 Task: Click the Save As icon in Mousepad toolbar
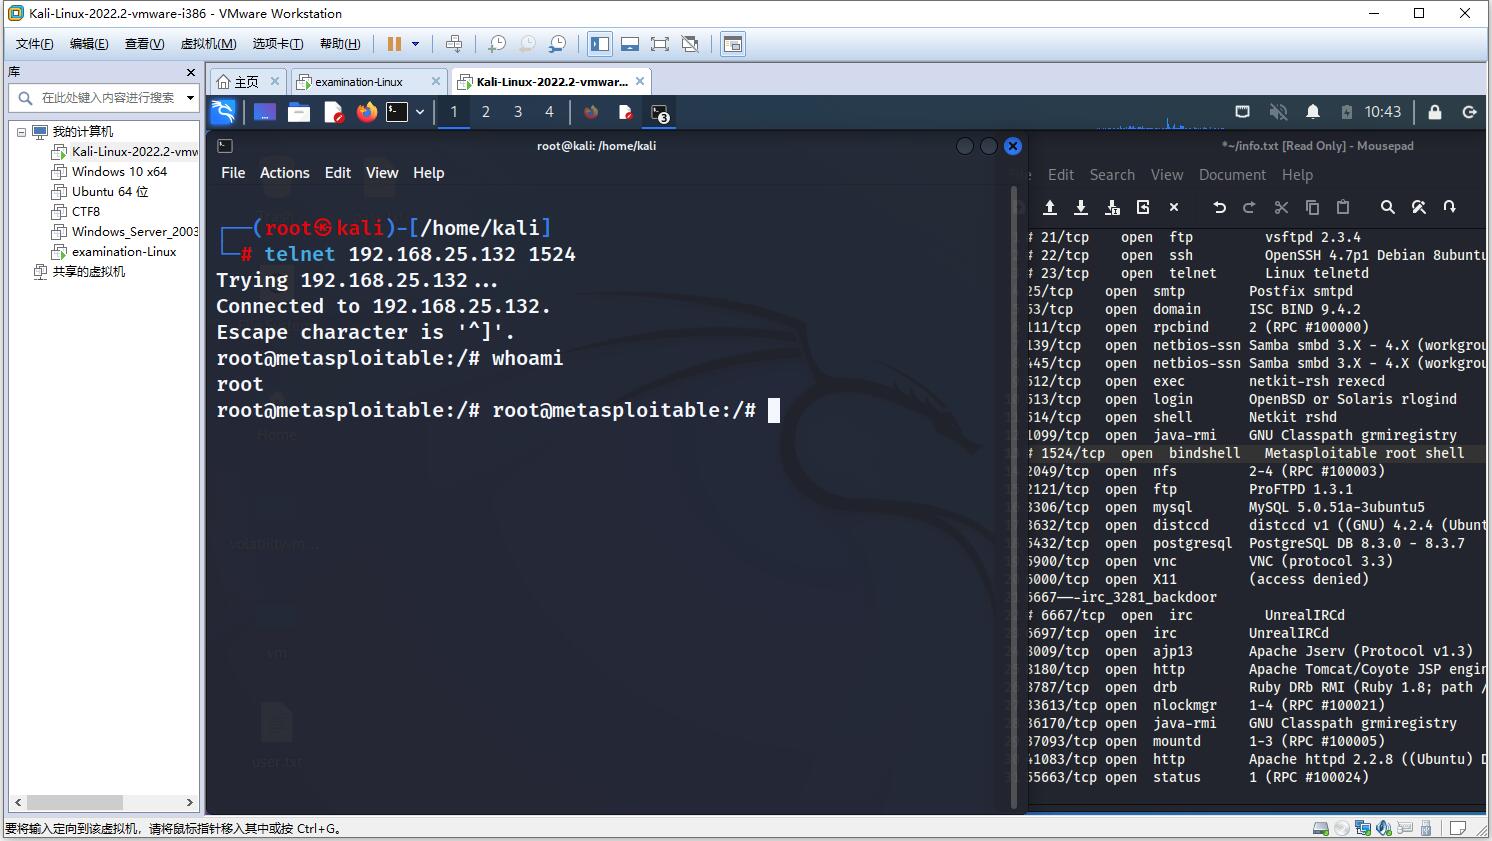(1112, 207)
